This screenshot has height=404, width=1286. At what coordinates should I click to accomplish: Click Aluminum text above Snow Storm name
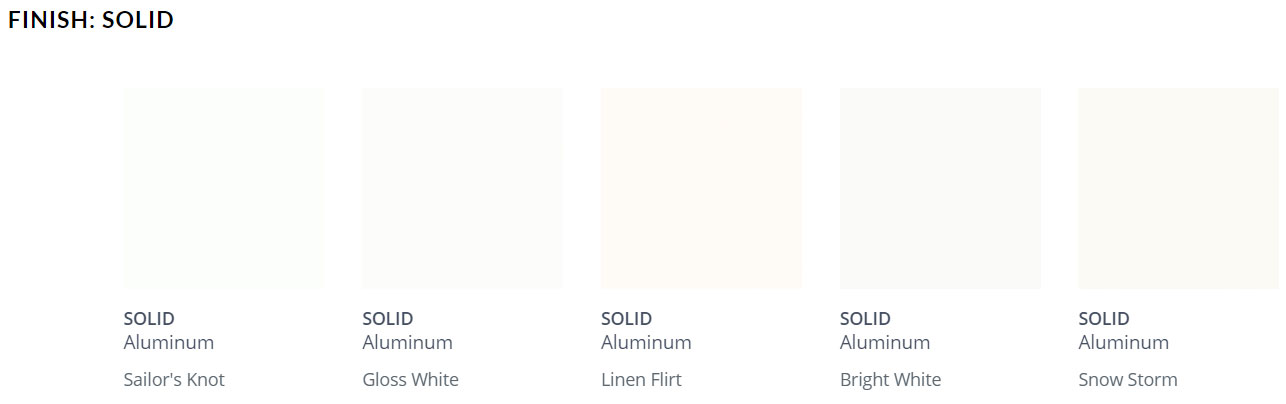[x=1123, y=342]
